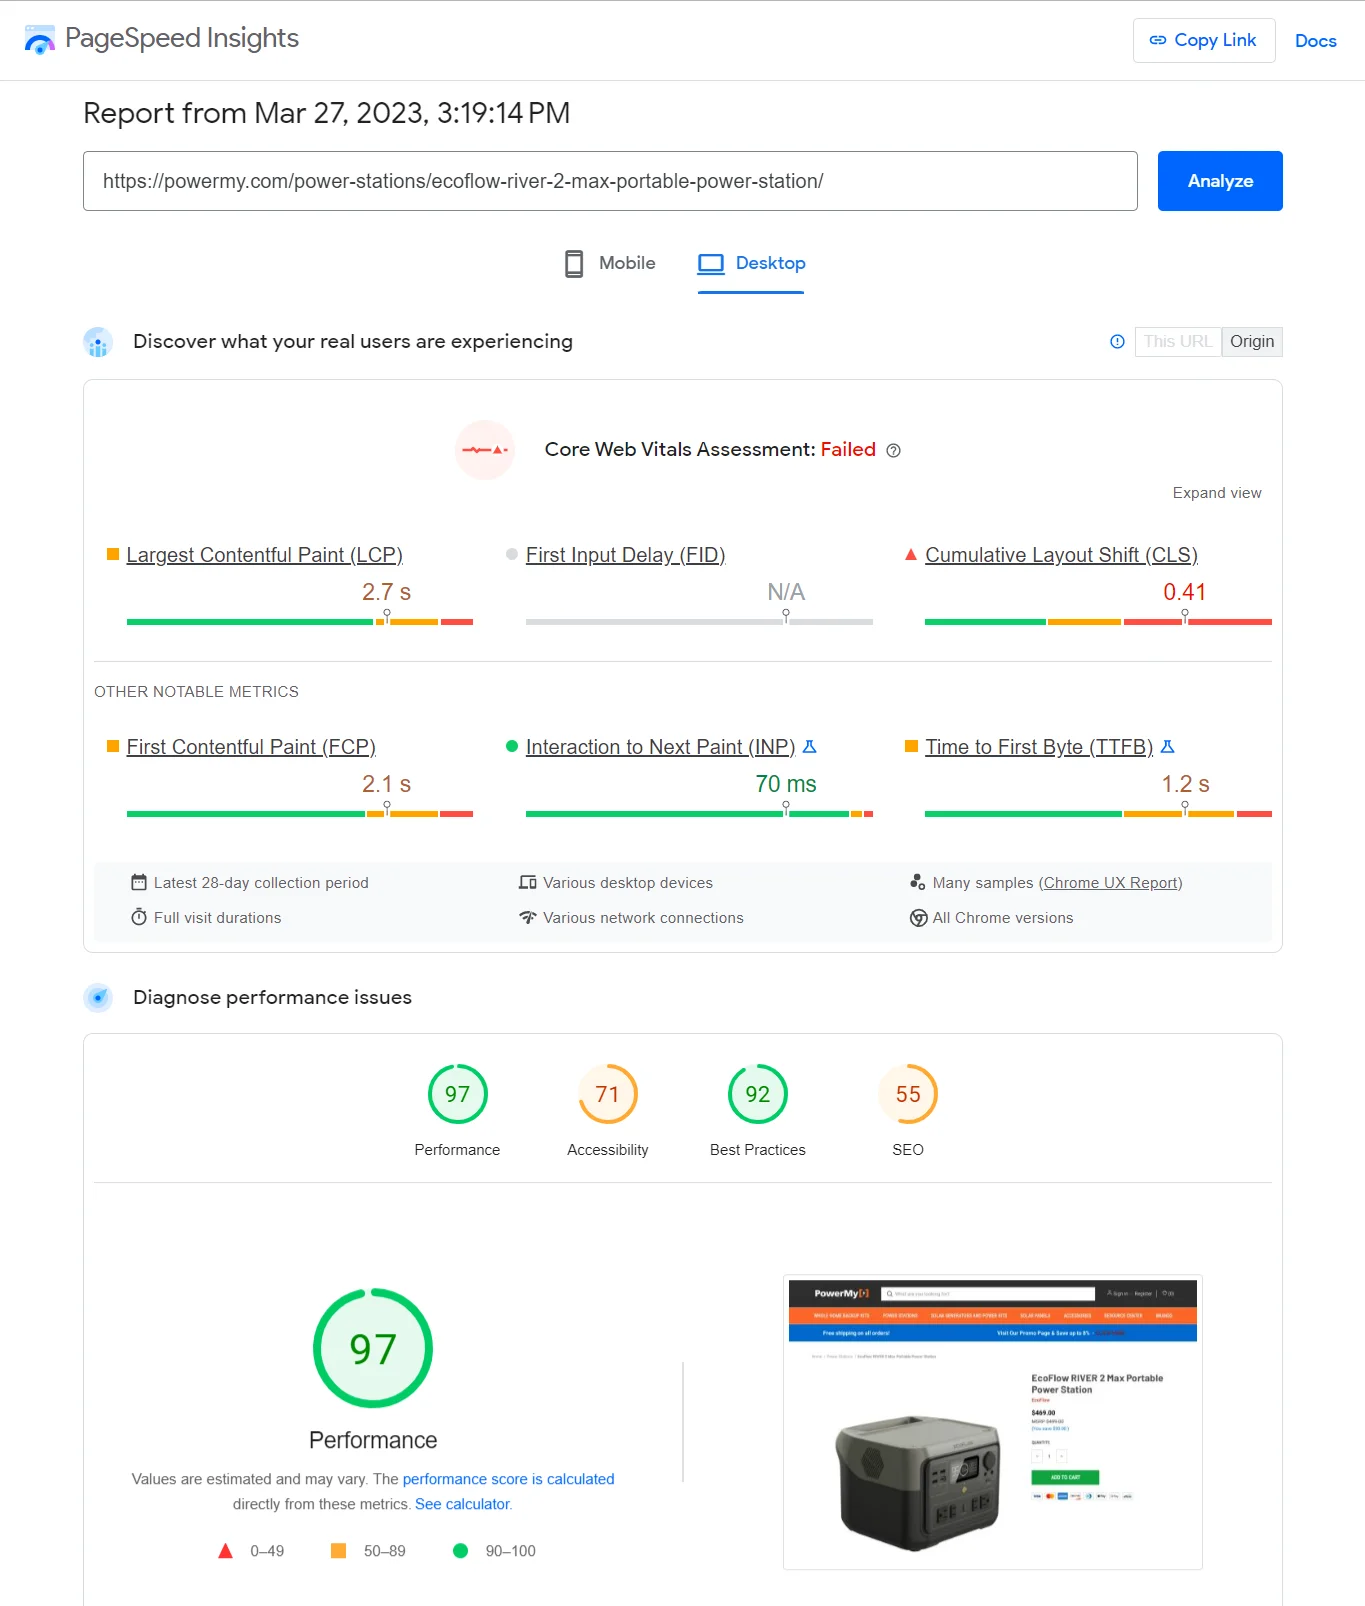1365x1606 pixels.
Task: Open the See calculator link
Action: 462,1504
